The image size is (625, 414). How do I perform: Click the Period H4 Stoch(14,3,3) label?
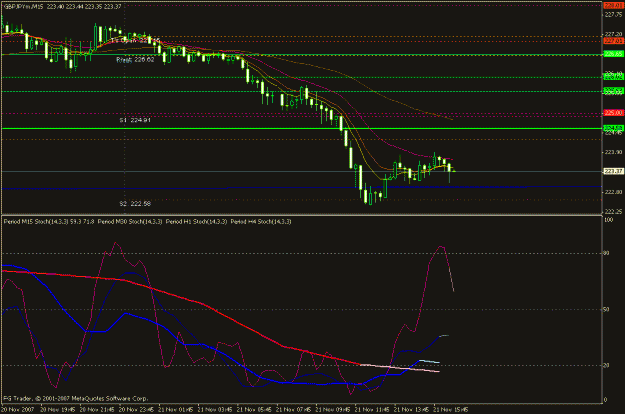261,222
